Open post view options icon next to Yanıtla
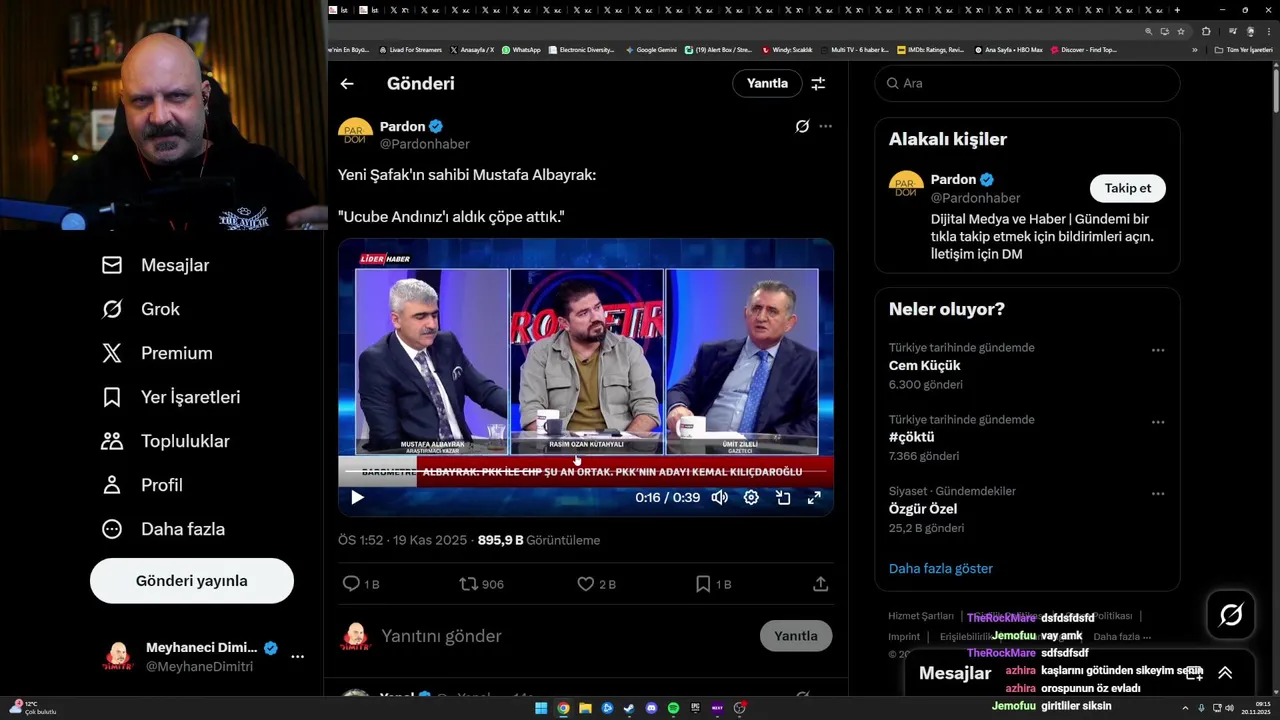Screen dimensions: 1280x720 [818, 84]
